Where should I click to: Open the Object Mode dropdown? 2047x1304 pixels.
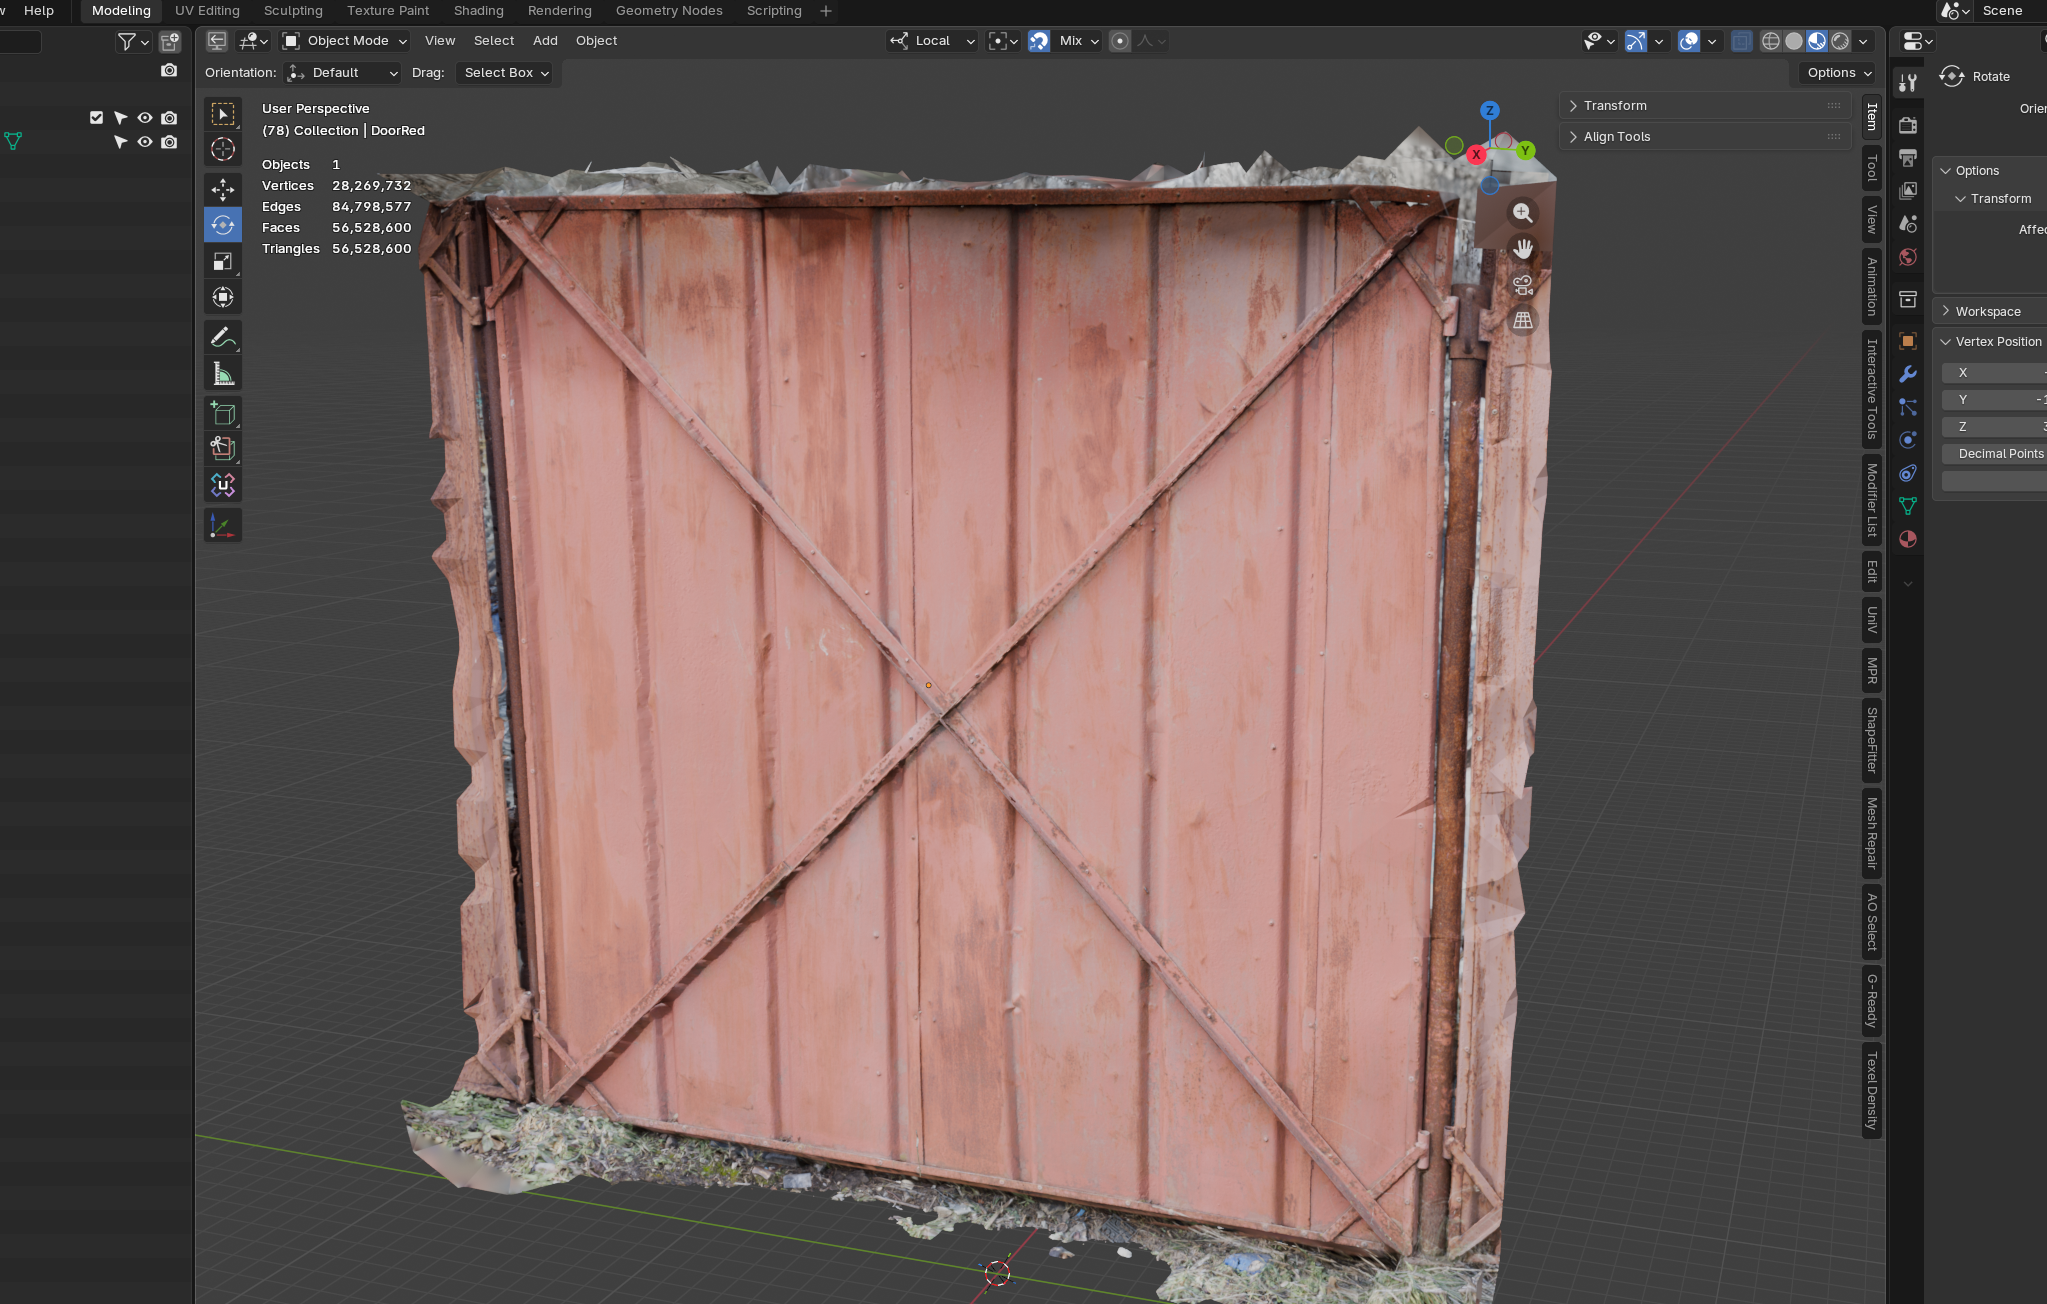click(x=345, y=41)
